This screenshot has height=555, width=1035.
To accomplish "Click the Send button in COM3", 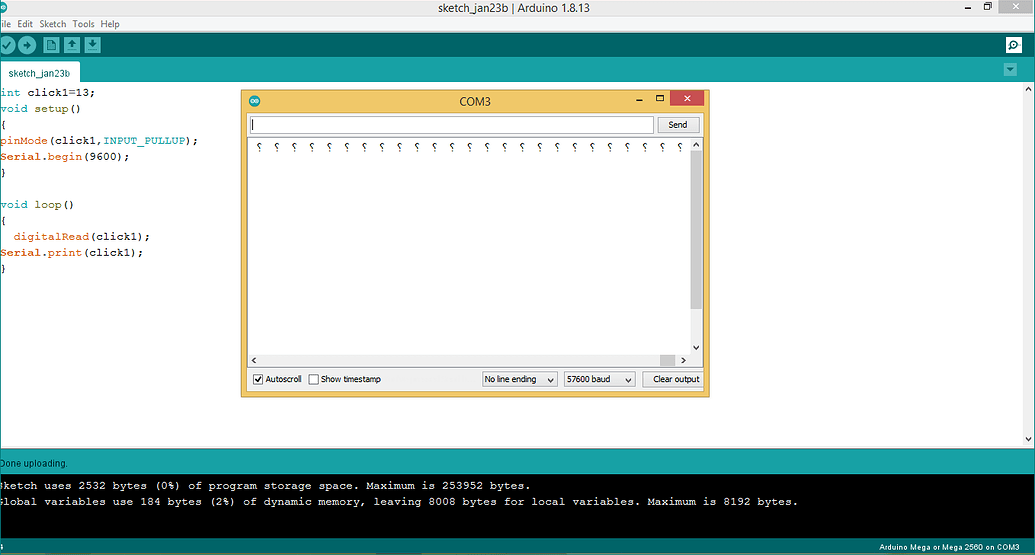I will click(678, 125).
